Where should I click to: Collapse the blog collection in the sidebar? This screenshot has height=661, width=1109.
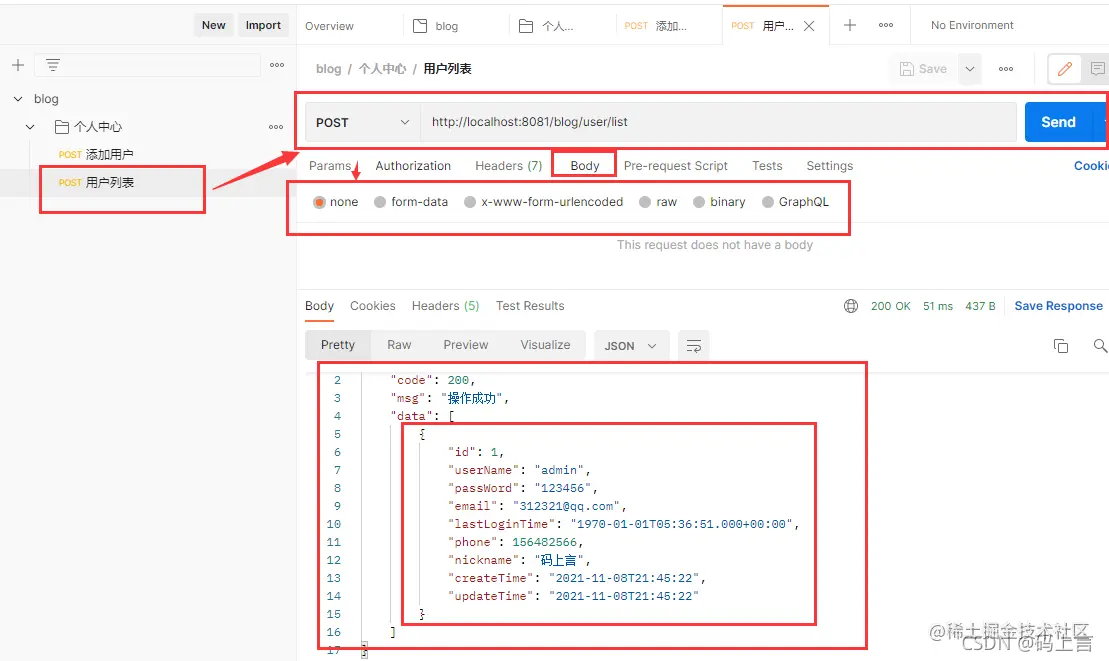point(18,99)
